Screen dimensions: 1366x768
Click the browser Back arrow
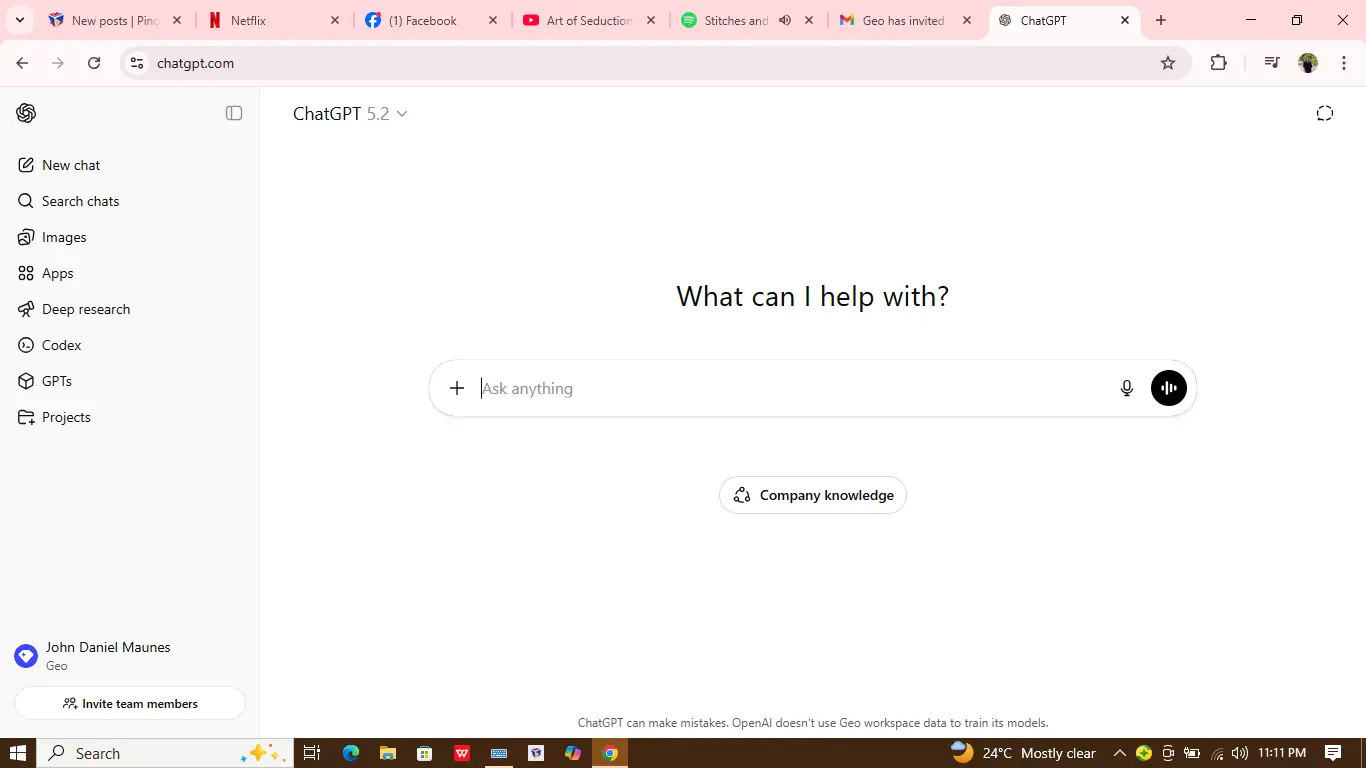pyautogui.click(x=23, y=63)
